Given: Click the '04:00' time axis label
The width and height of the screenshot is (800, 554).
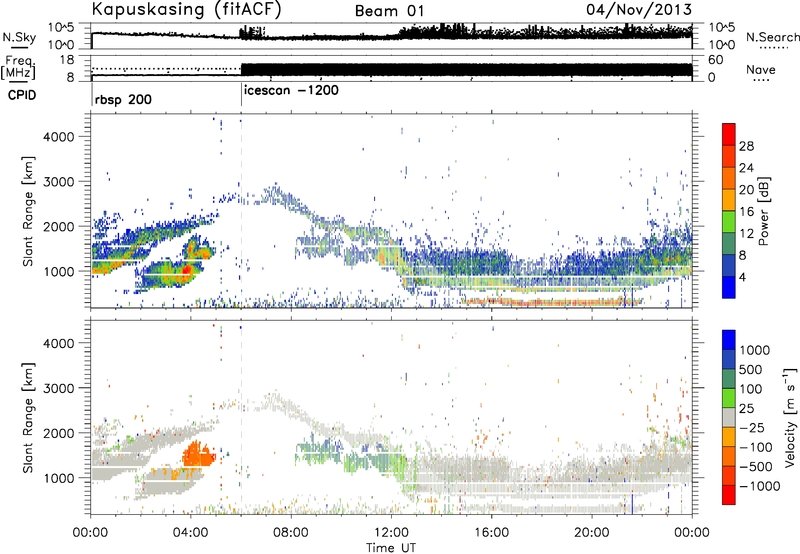Looking at the screenshot, I should coord(191,532).
